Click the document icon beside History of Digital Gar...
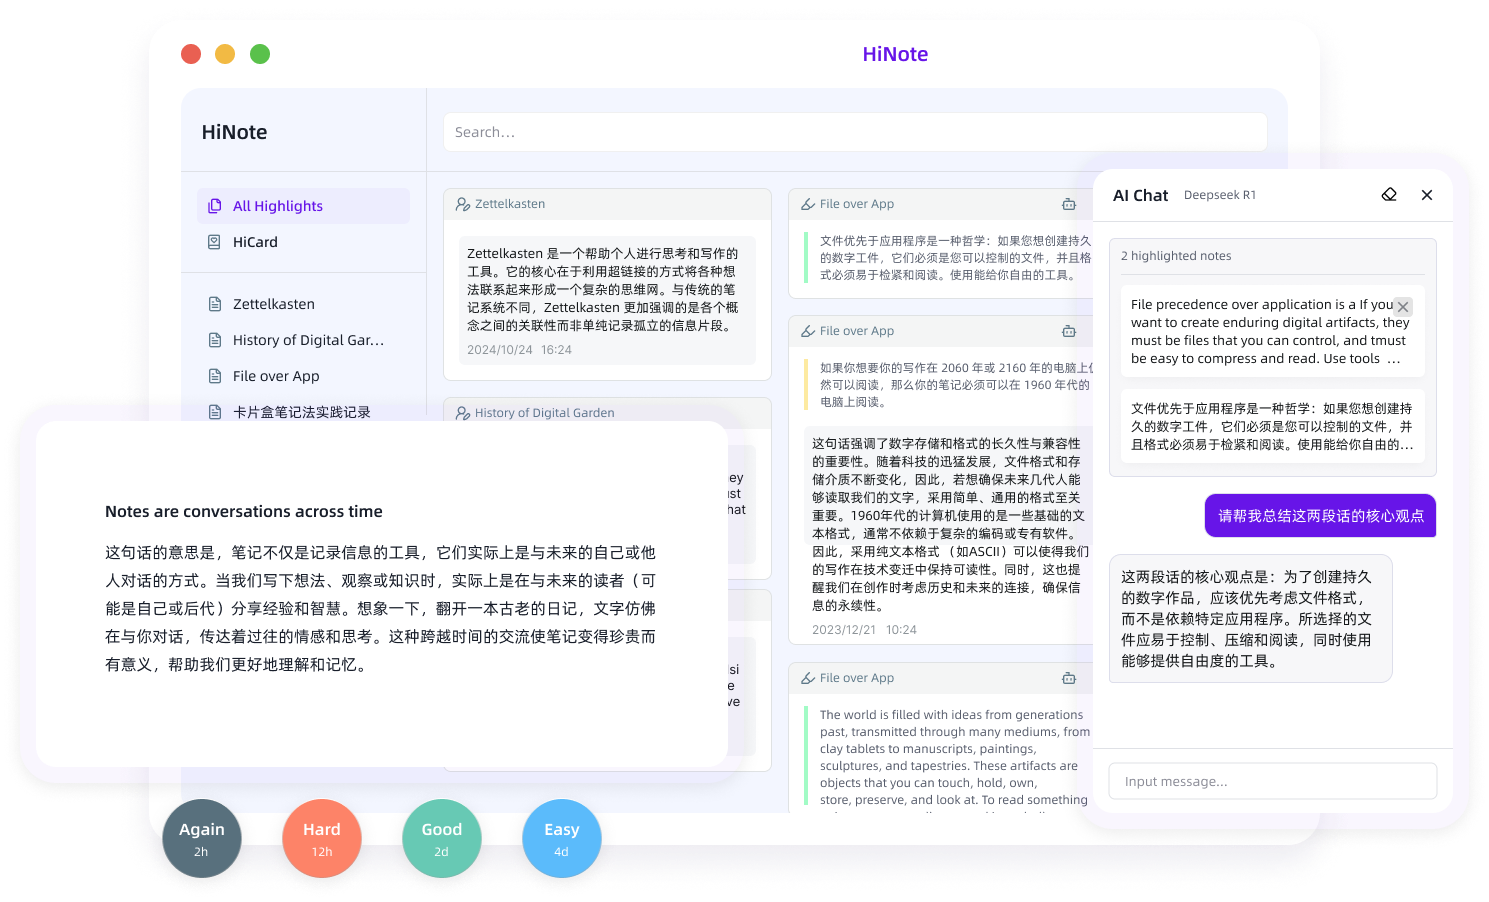Image resolution: width=1489 pixels, height=902 pixels. coord(213,339)
